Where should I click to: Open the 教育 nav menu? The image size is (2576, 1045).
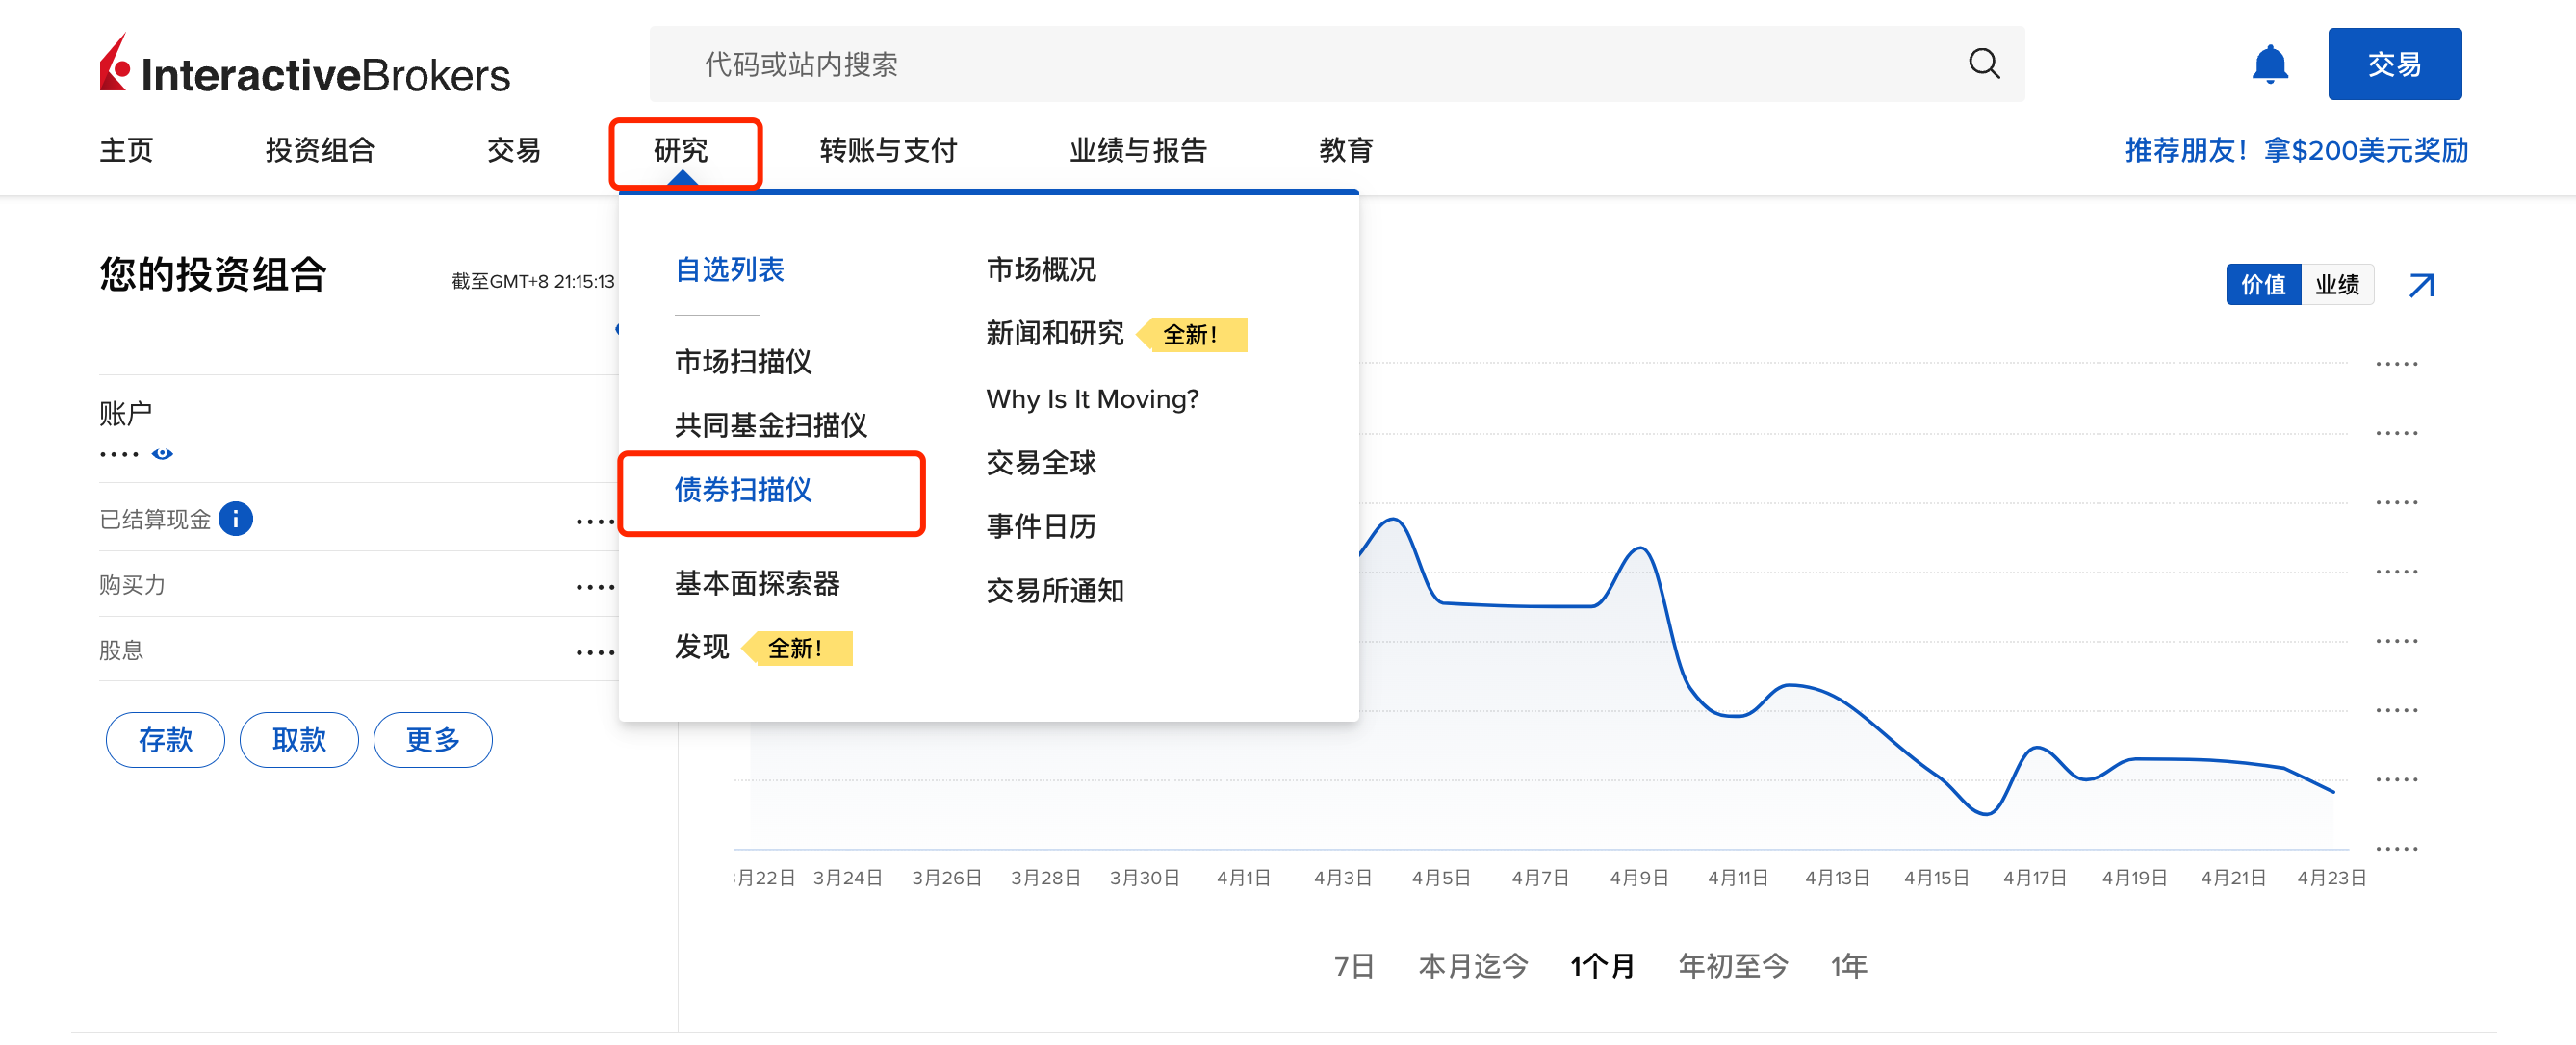point(1346,150)
